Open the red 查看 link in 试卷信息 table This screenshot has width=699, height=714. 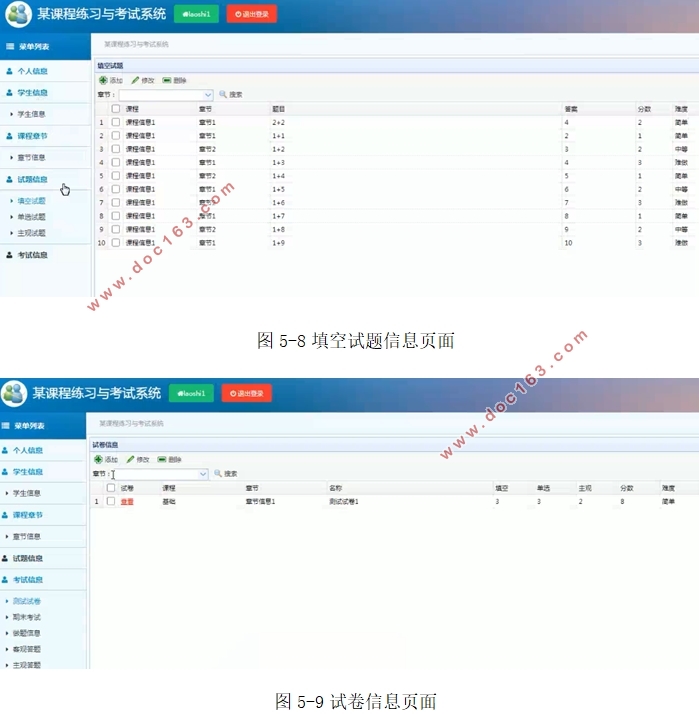click(x=127, y=501)
